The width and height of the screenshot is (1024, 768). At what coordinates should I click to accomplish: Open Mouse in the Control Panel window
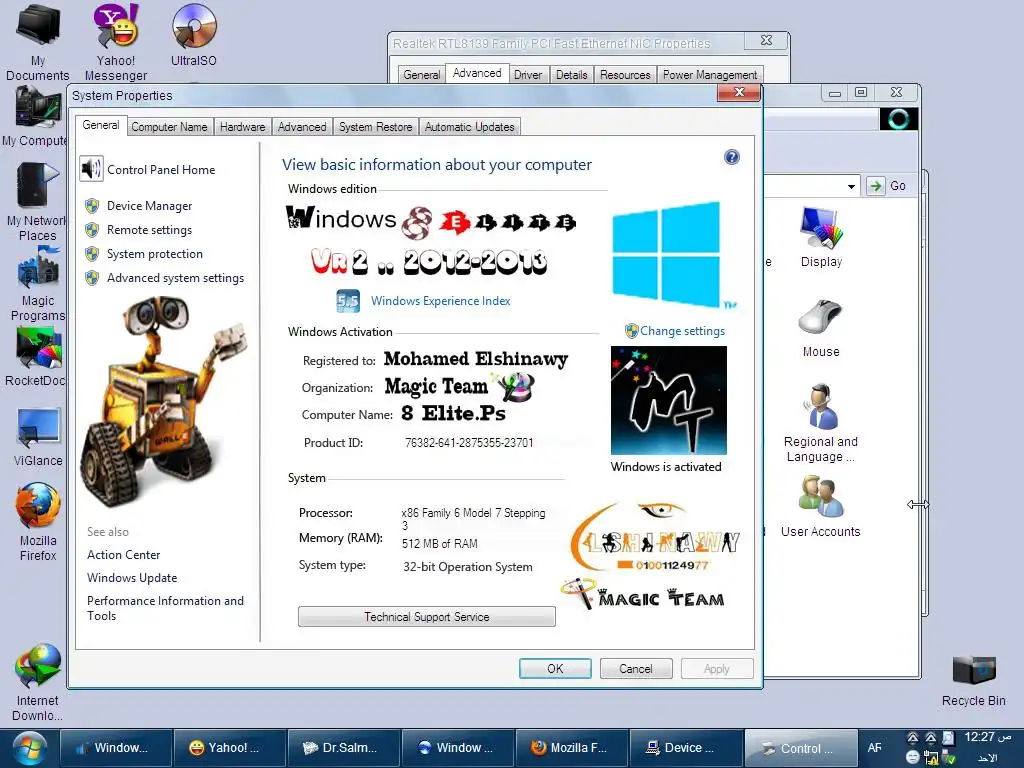tap(821, 328)
